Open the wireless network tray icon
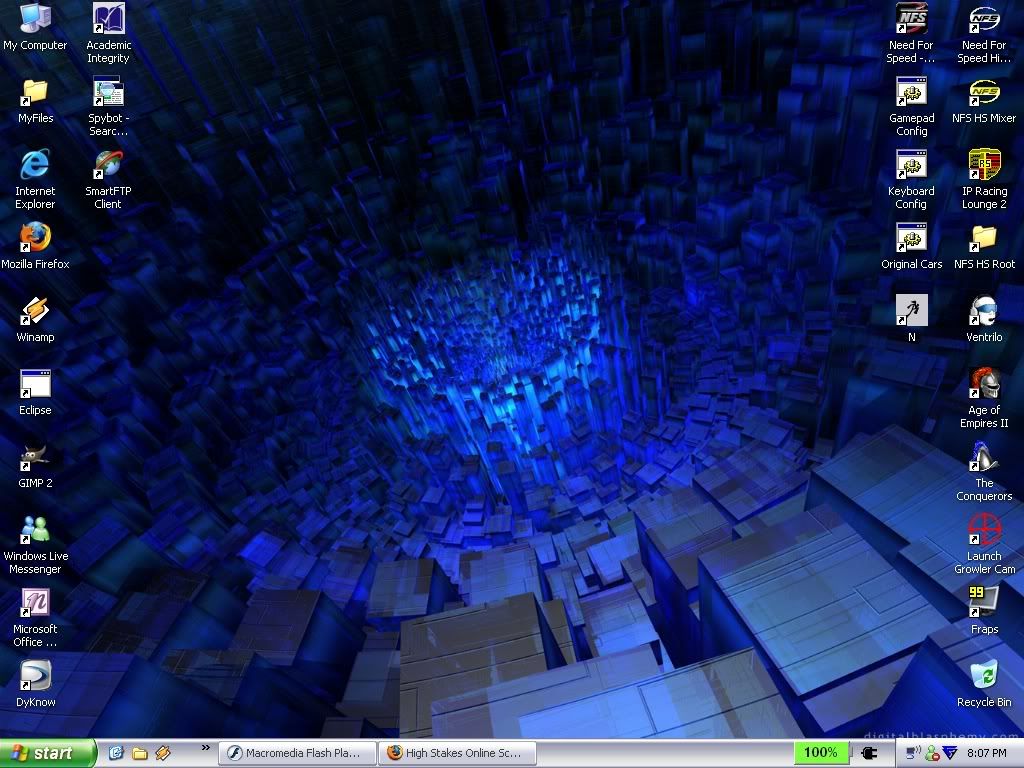 [x=914, y=753]
